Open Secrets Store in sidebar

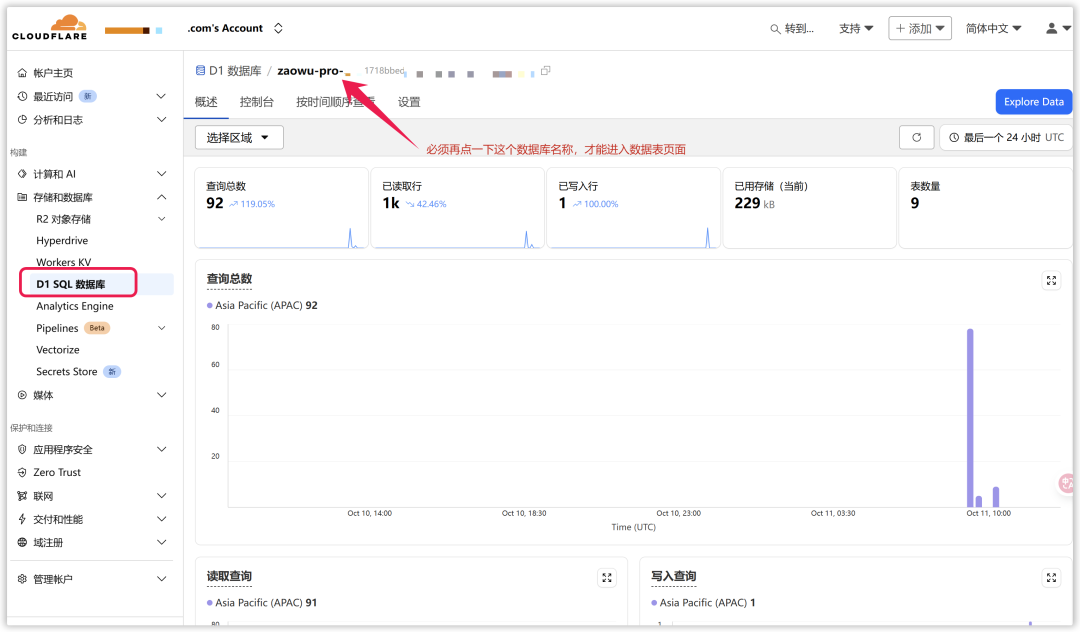point(67,372)
